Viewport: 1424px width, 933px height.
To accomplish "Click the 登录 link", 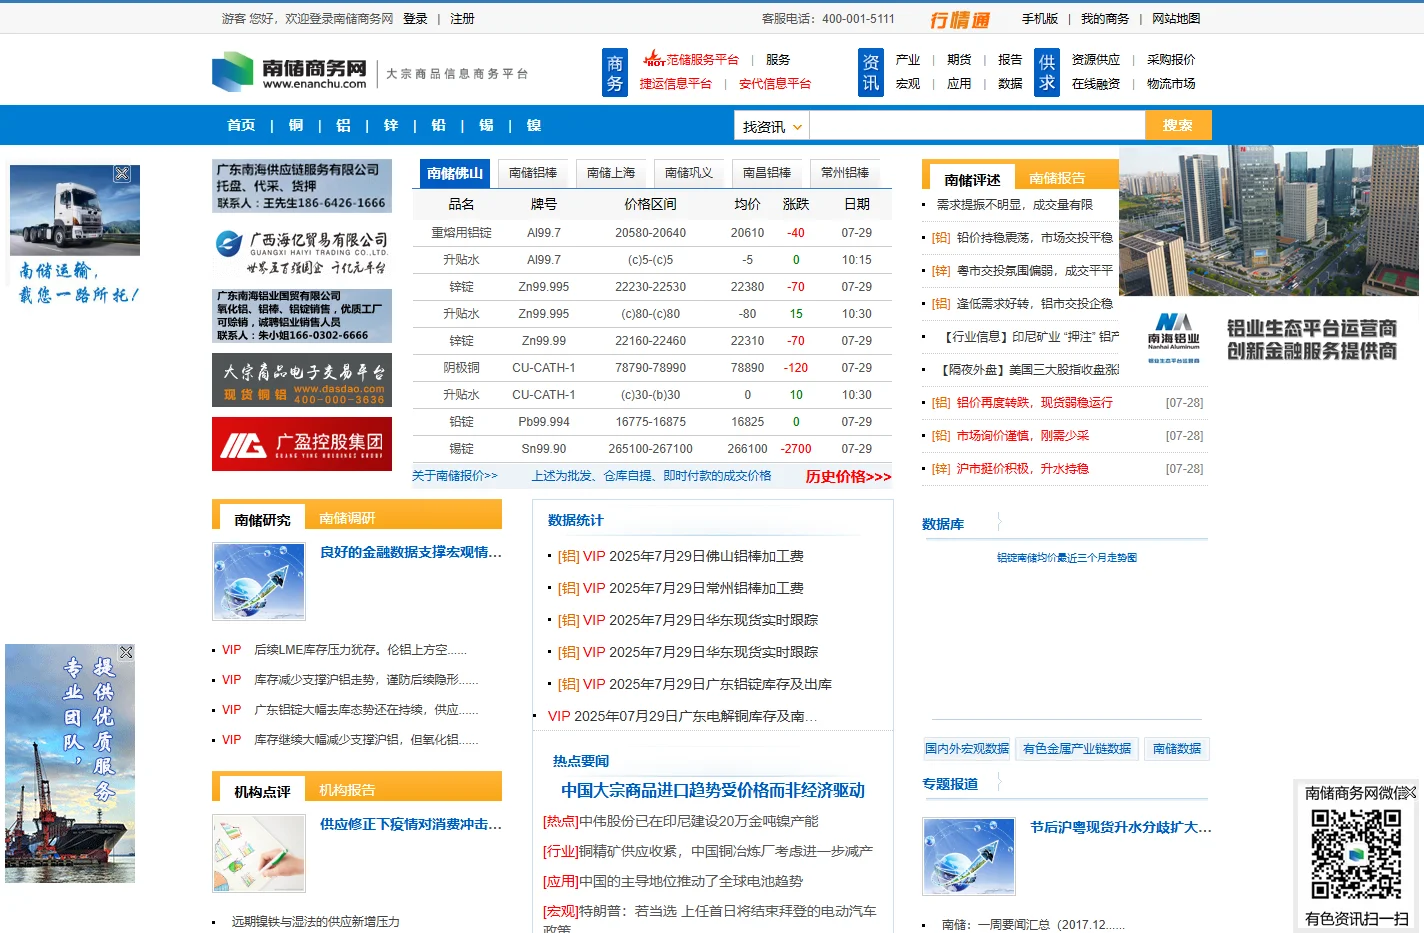I will (x=415, y=19).
